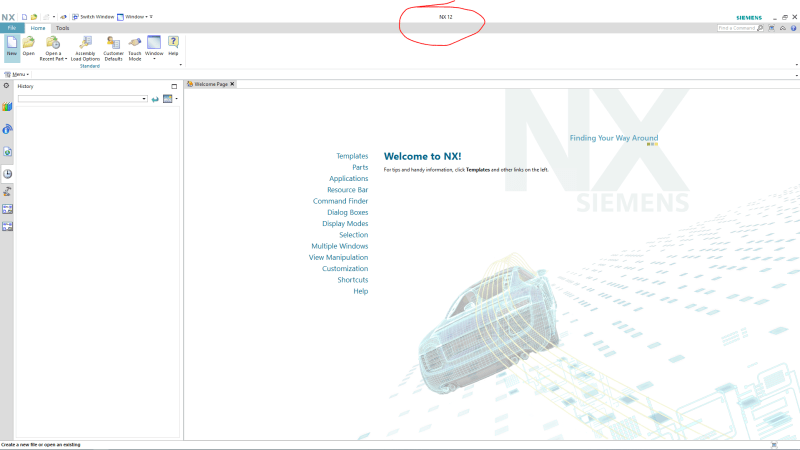The image size is (800, 450).
Task: Open the File tab
Action: coord(12,28)
